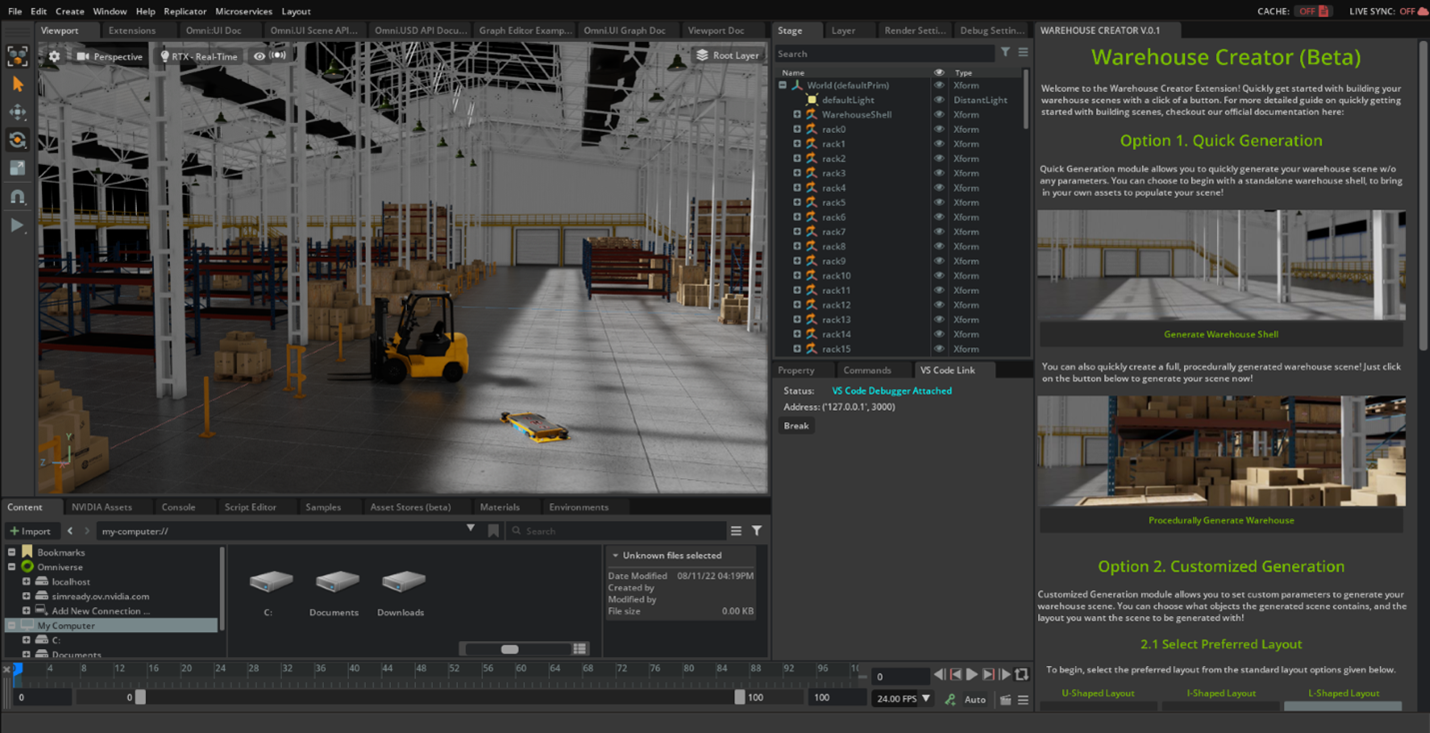This screenshot has width=1430, height=733.
Task: Toggle visibility of WarehouseShell
Action: tap(939, 115)
